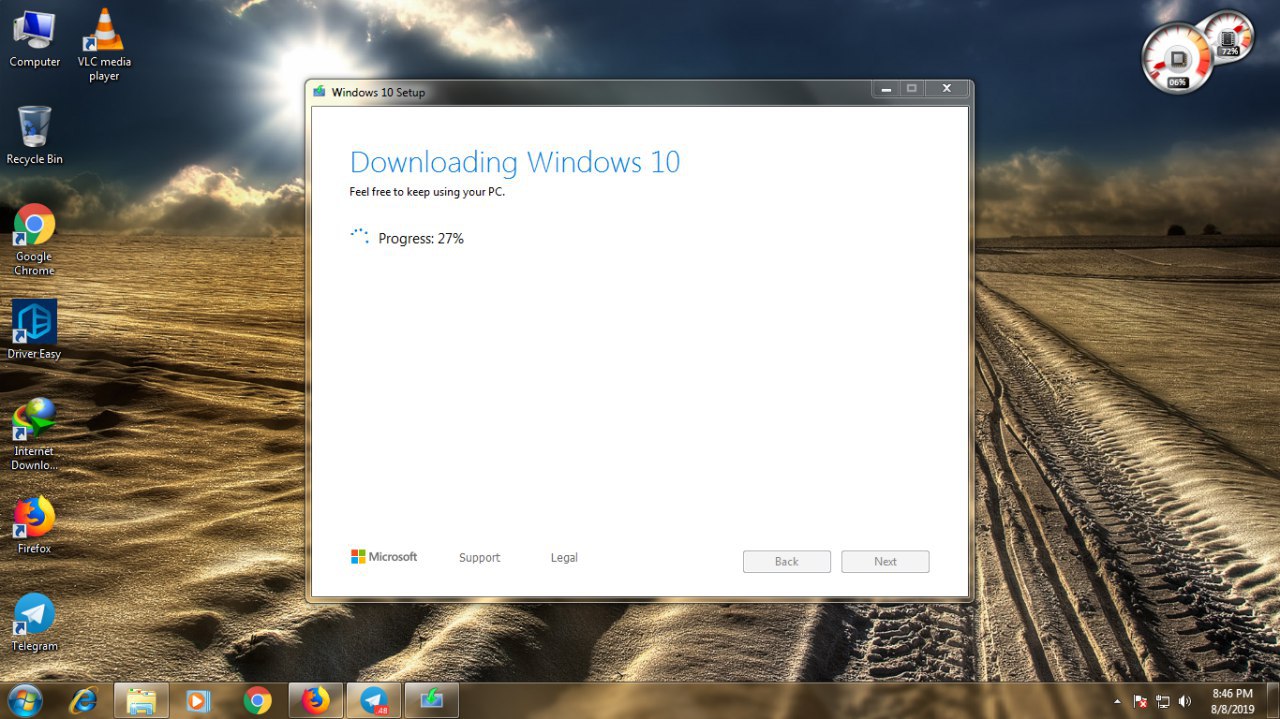This screenshot has height=719, width=1280.
Task: Open the Action Center flag icon
Action: tap(1140, 701)
